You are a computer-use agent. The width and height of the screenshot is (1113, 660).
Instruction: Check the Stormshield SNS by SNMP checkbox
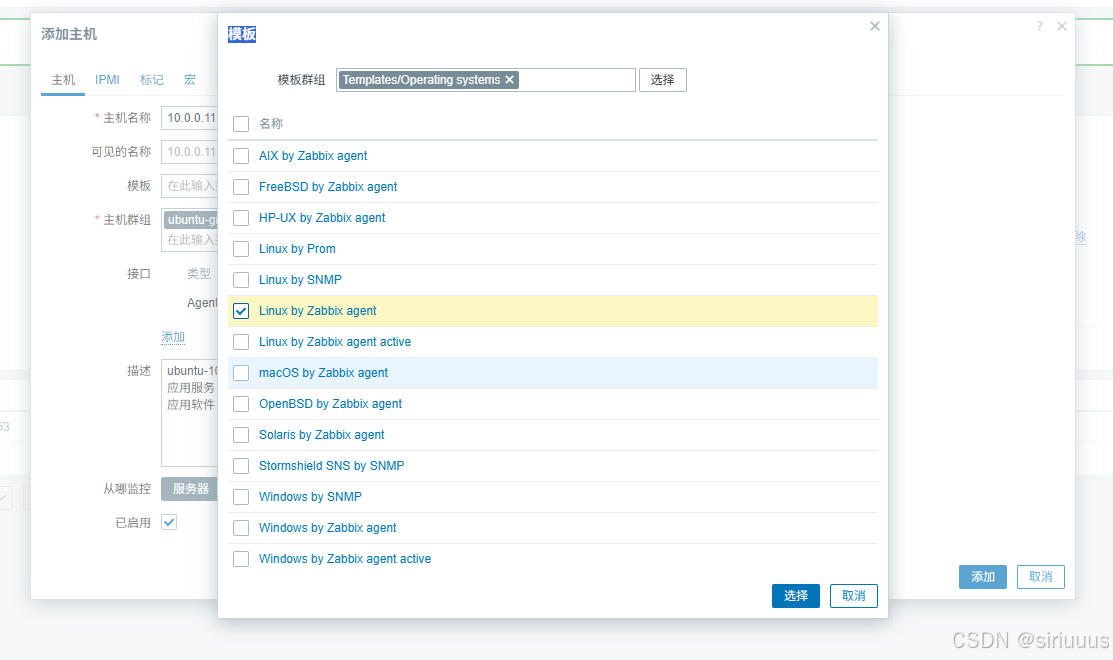[241, 466]
